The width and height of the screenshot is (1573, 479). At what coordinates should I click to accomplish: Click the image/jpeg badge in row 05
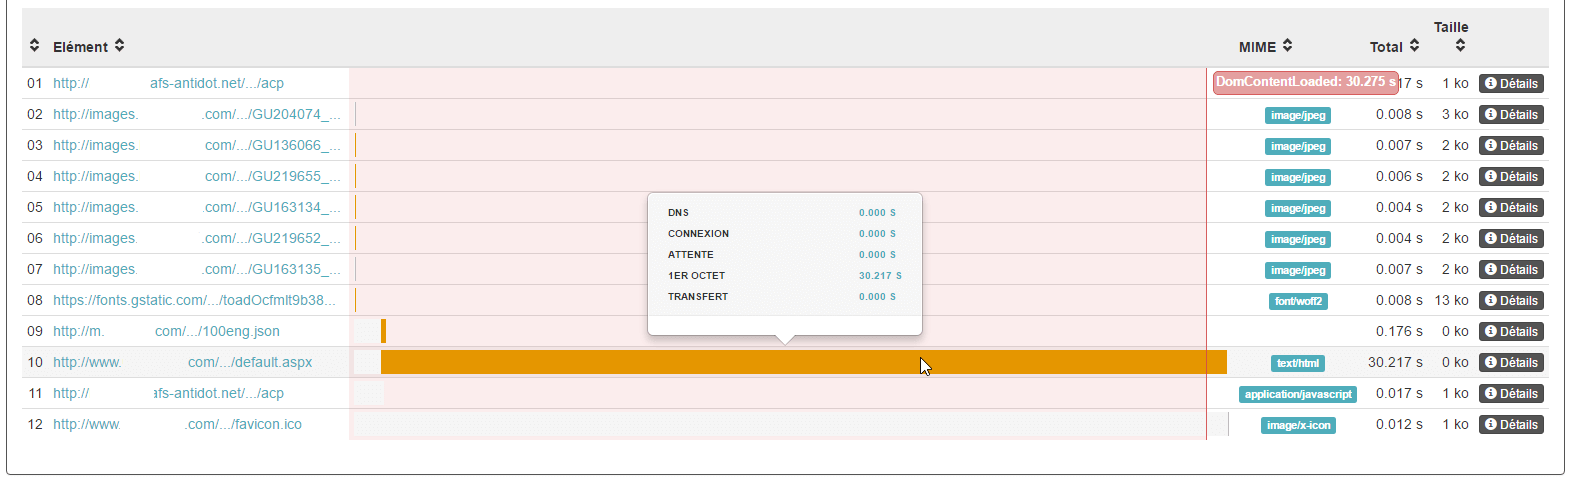point(1298,208)
